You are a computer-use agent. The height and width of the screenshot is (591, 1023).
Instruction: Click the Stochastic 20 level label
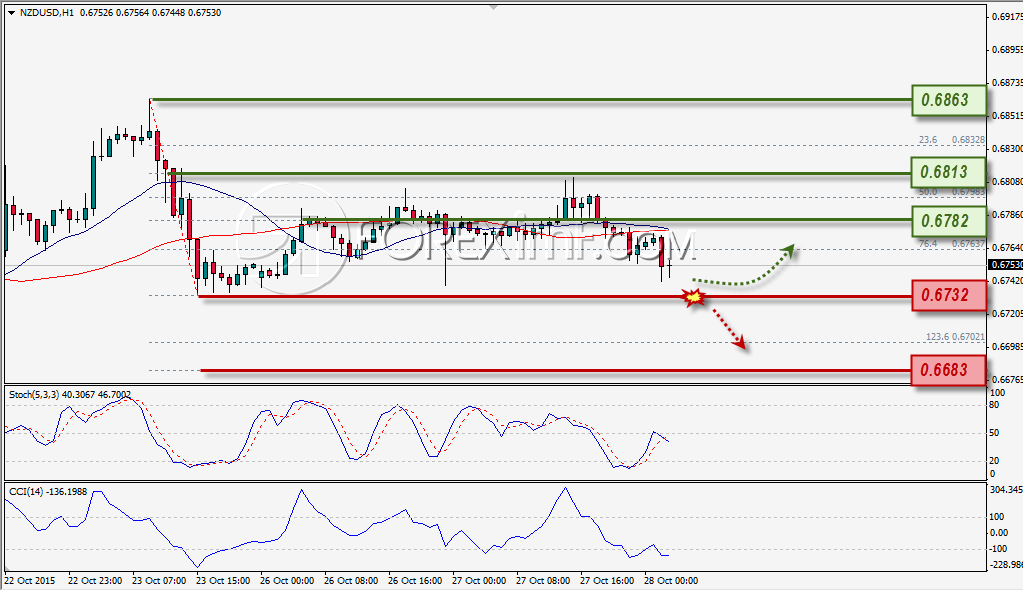[x=994, y=461]
